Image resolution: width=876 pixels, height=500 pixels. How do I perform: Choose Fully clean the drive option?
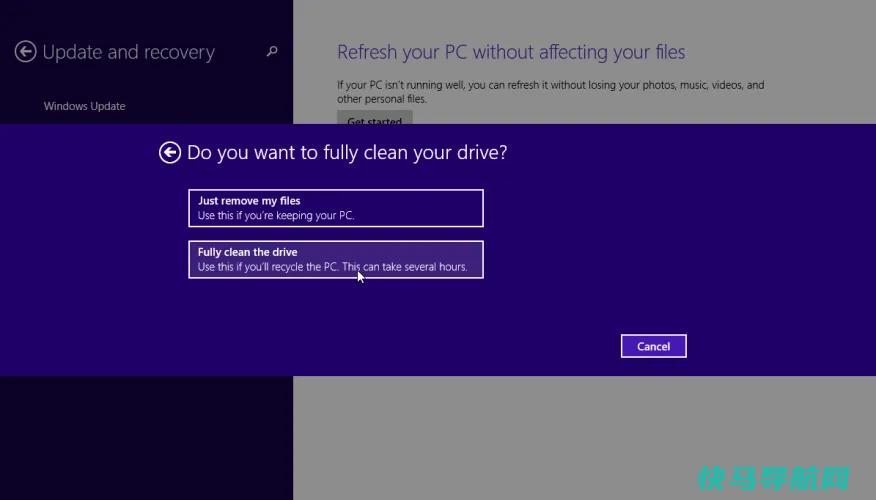tap(336, 259)
